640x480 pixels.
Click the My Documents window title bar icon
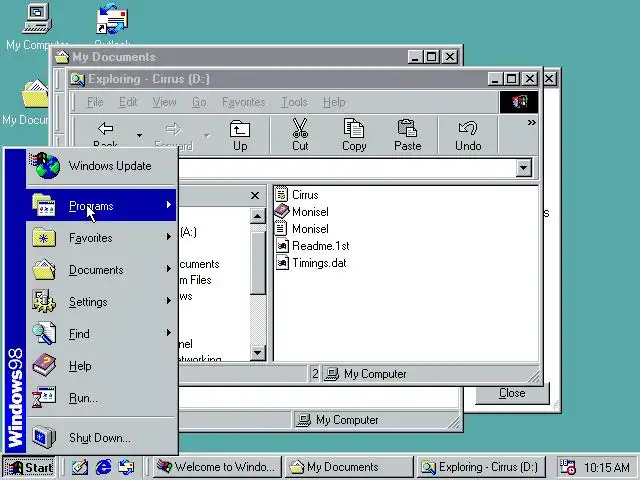(x=62, y=57)
